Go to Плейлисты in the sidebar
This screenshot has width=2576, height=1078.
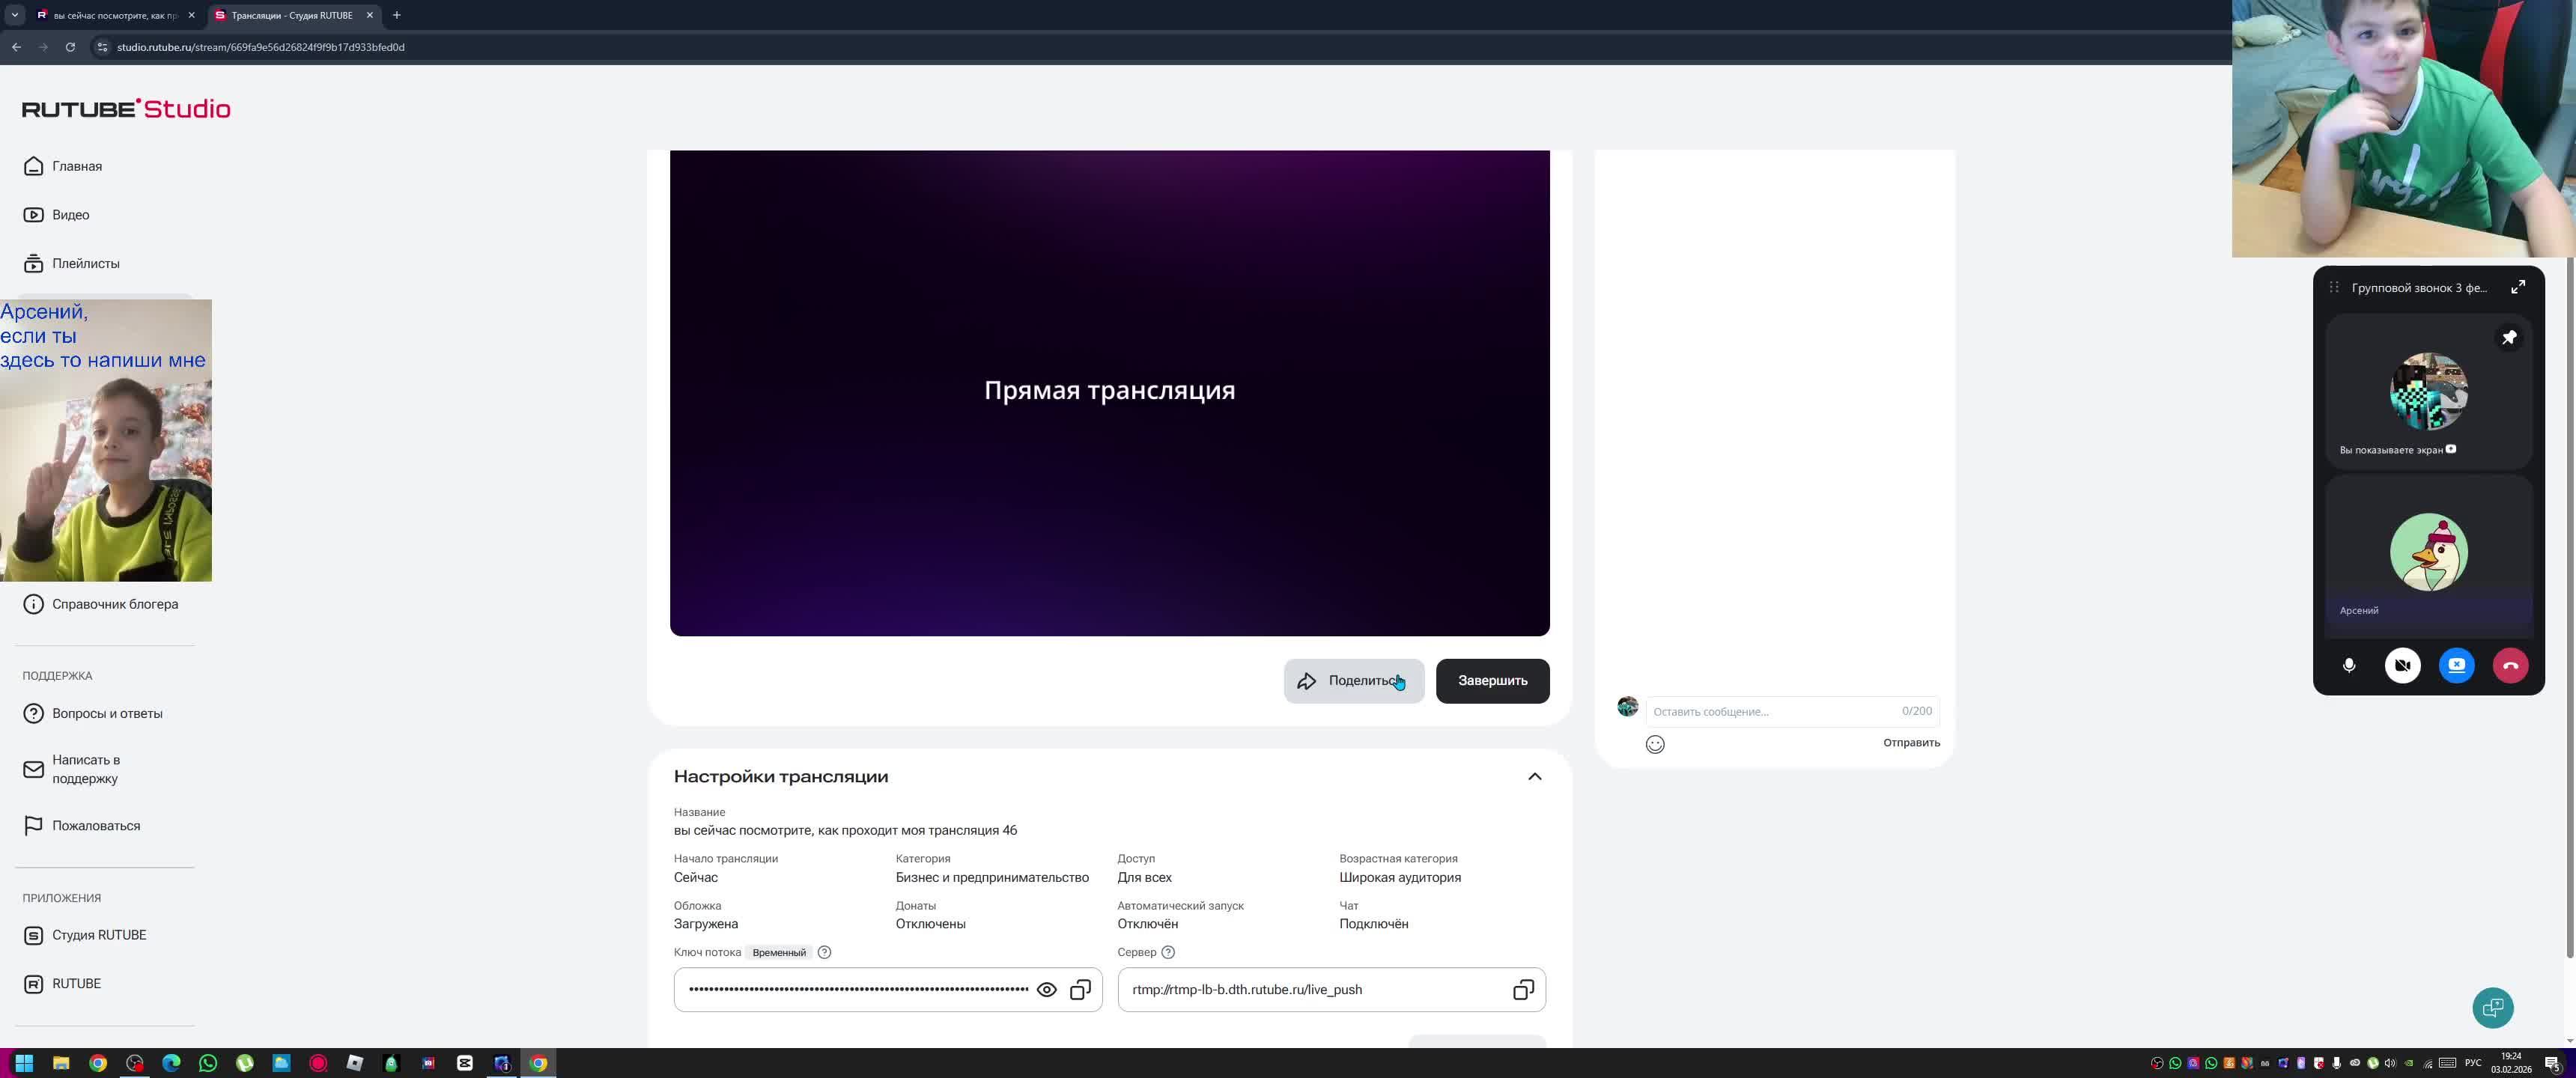pos(85,263)
